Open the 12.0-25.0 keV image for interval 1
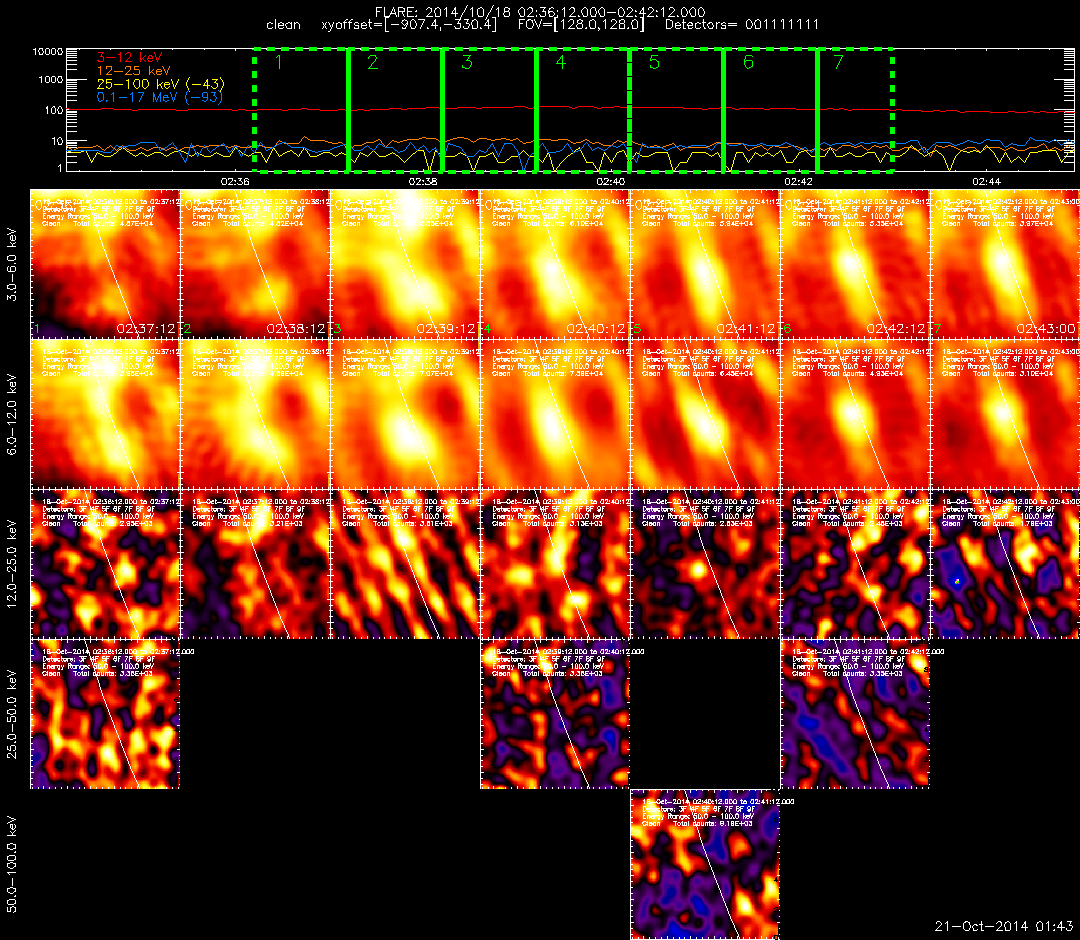This screenshot has height=940, width=1080. tap(105, 565)
